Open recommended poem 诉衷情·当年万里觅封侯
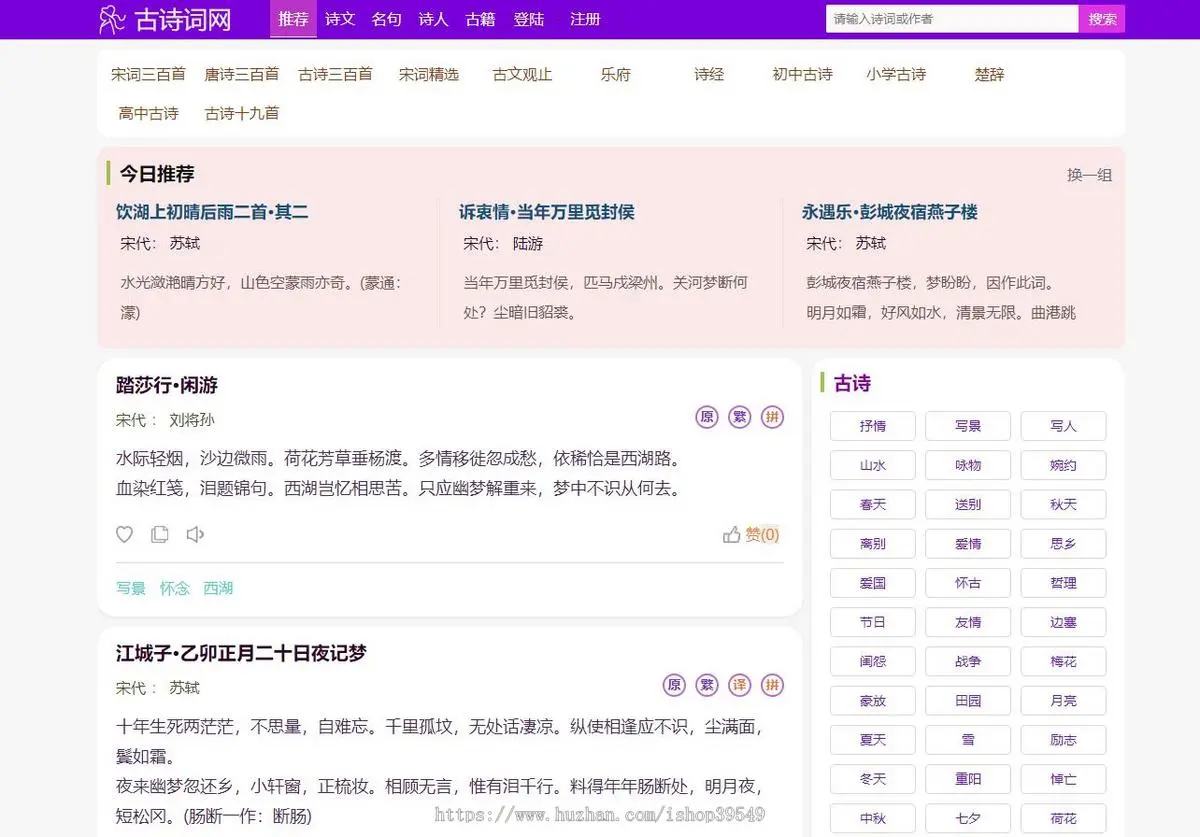 (547, 212)
